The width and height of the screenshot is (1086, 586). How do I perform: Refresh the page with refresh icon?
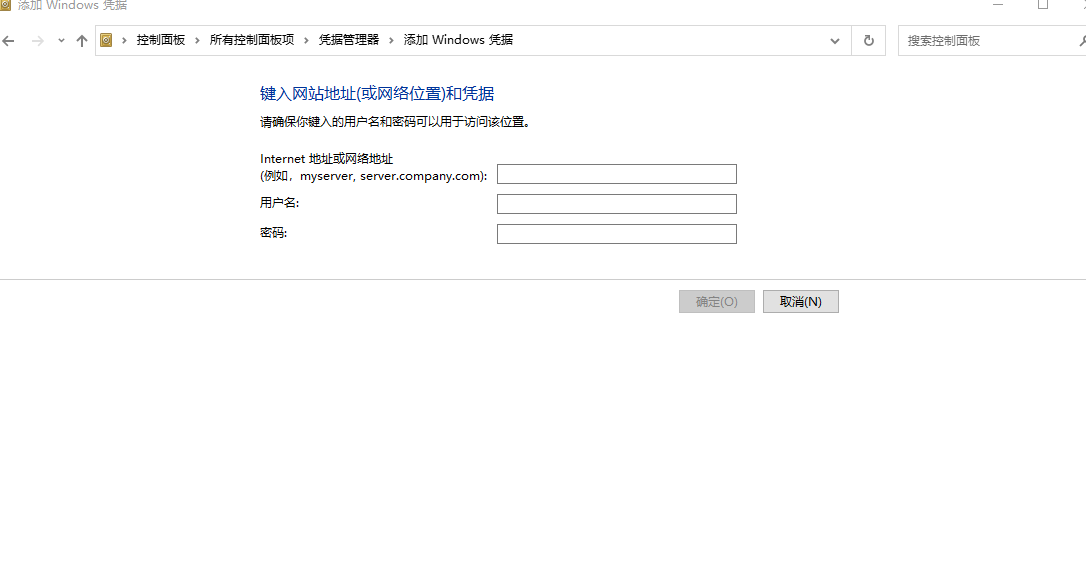[869, 41]
